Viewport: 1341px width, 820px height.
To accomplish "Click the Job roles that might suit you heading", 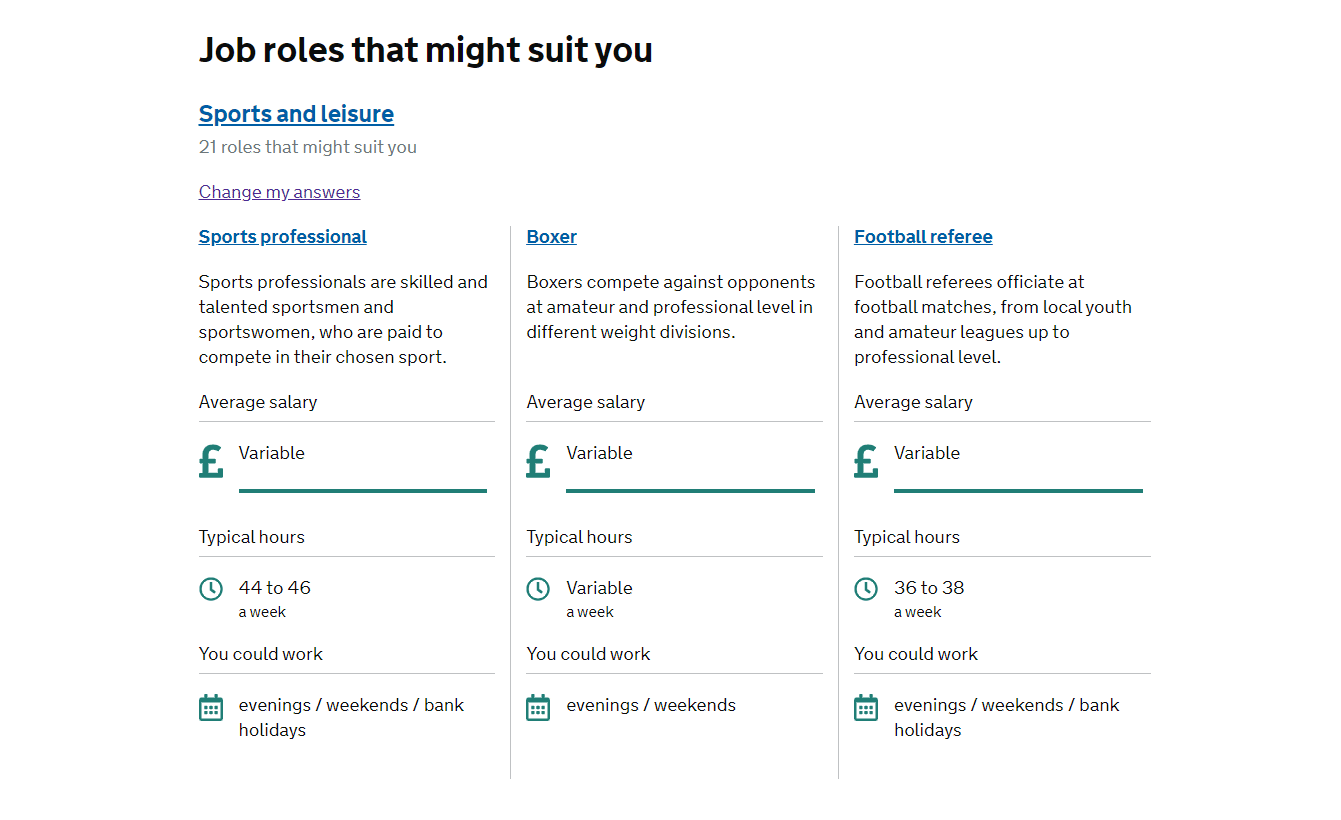I will pyautogui.click(x=425, y=50).
